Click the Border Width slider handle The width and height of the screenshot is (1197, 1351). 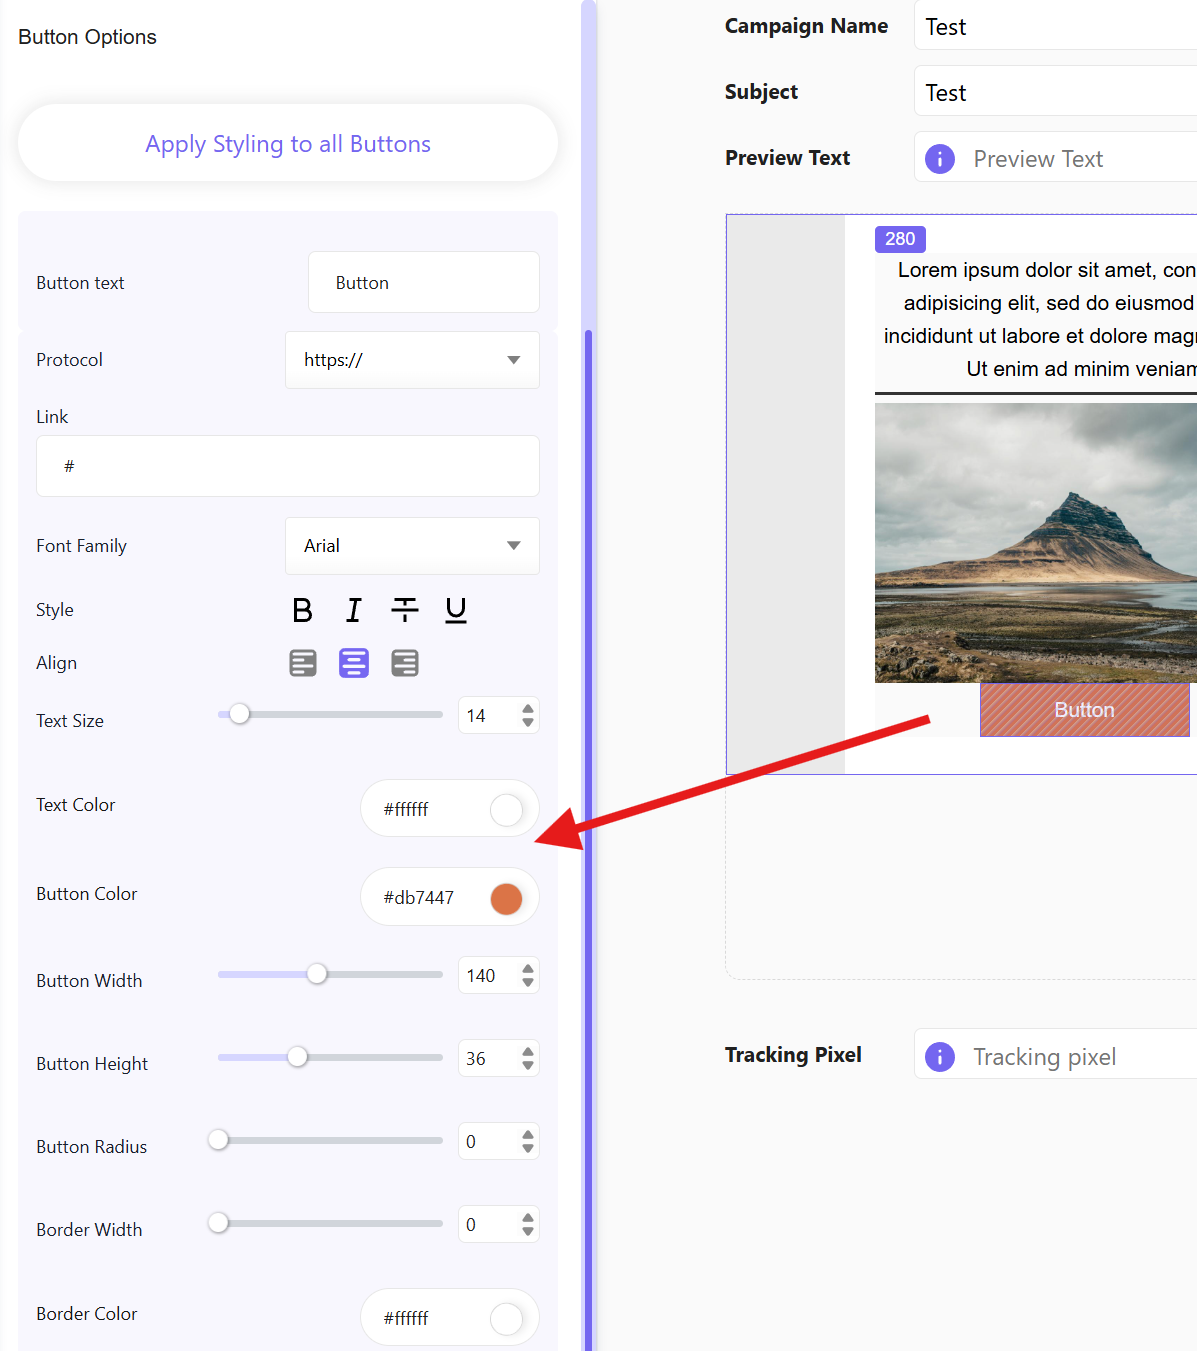click(x=218, y=1223)
